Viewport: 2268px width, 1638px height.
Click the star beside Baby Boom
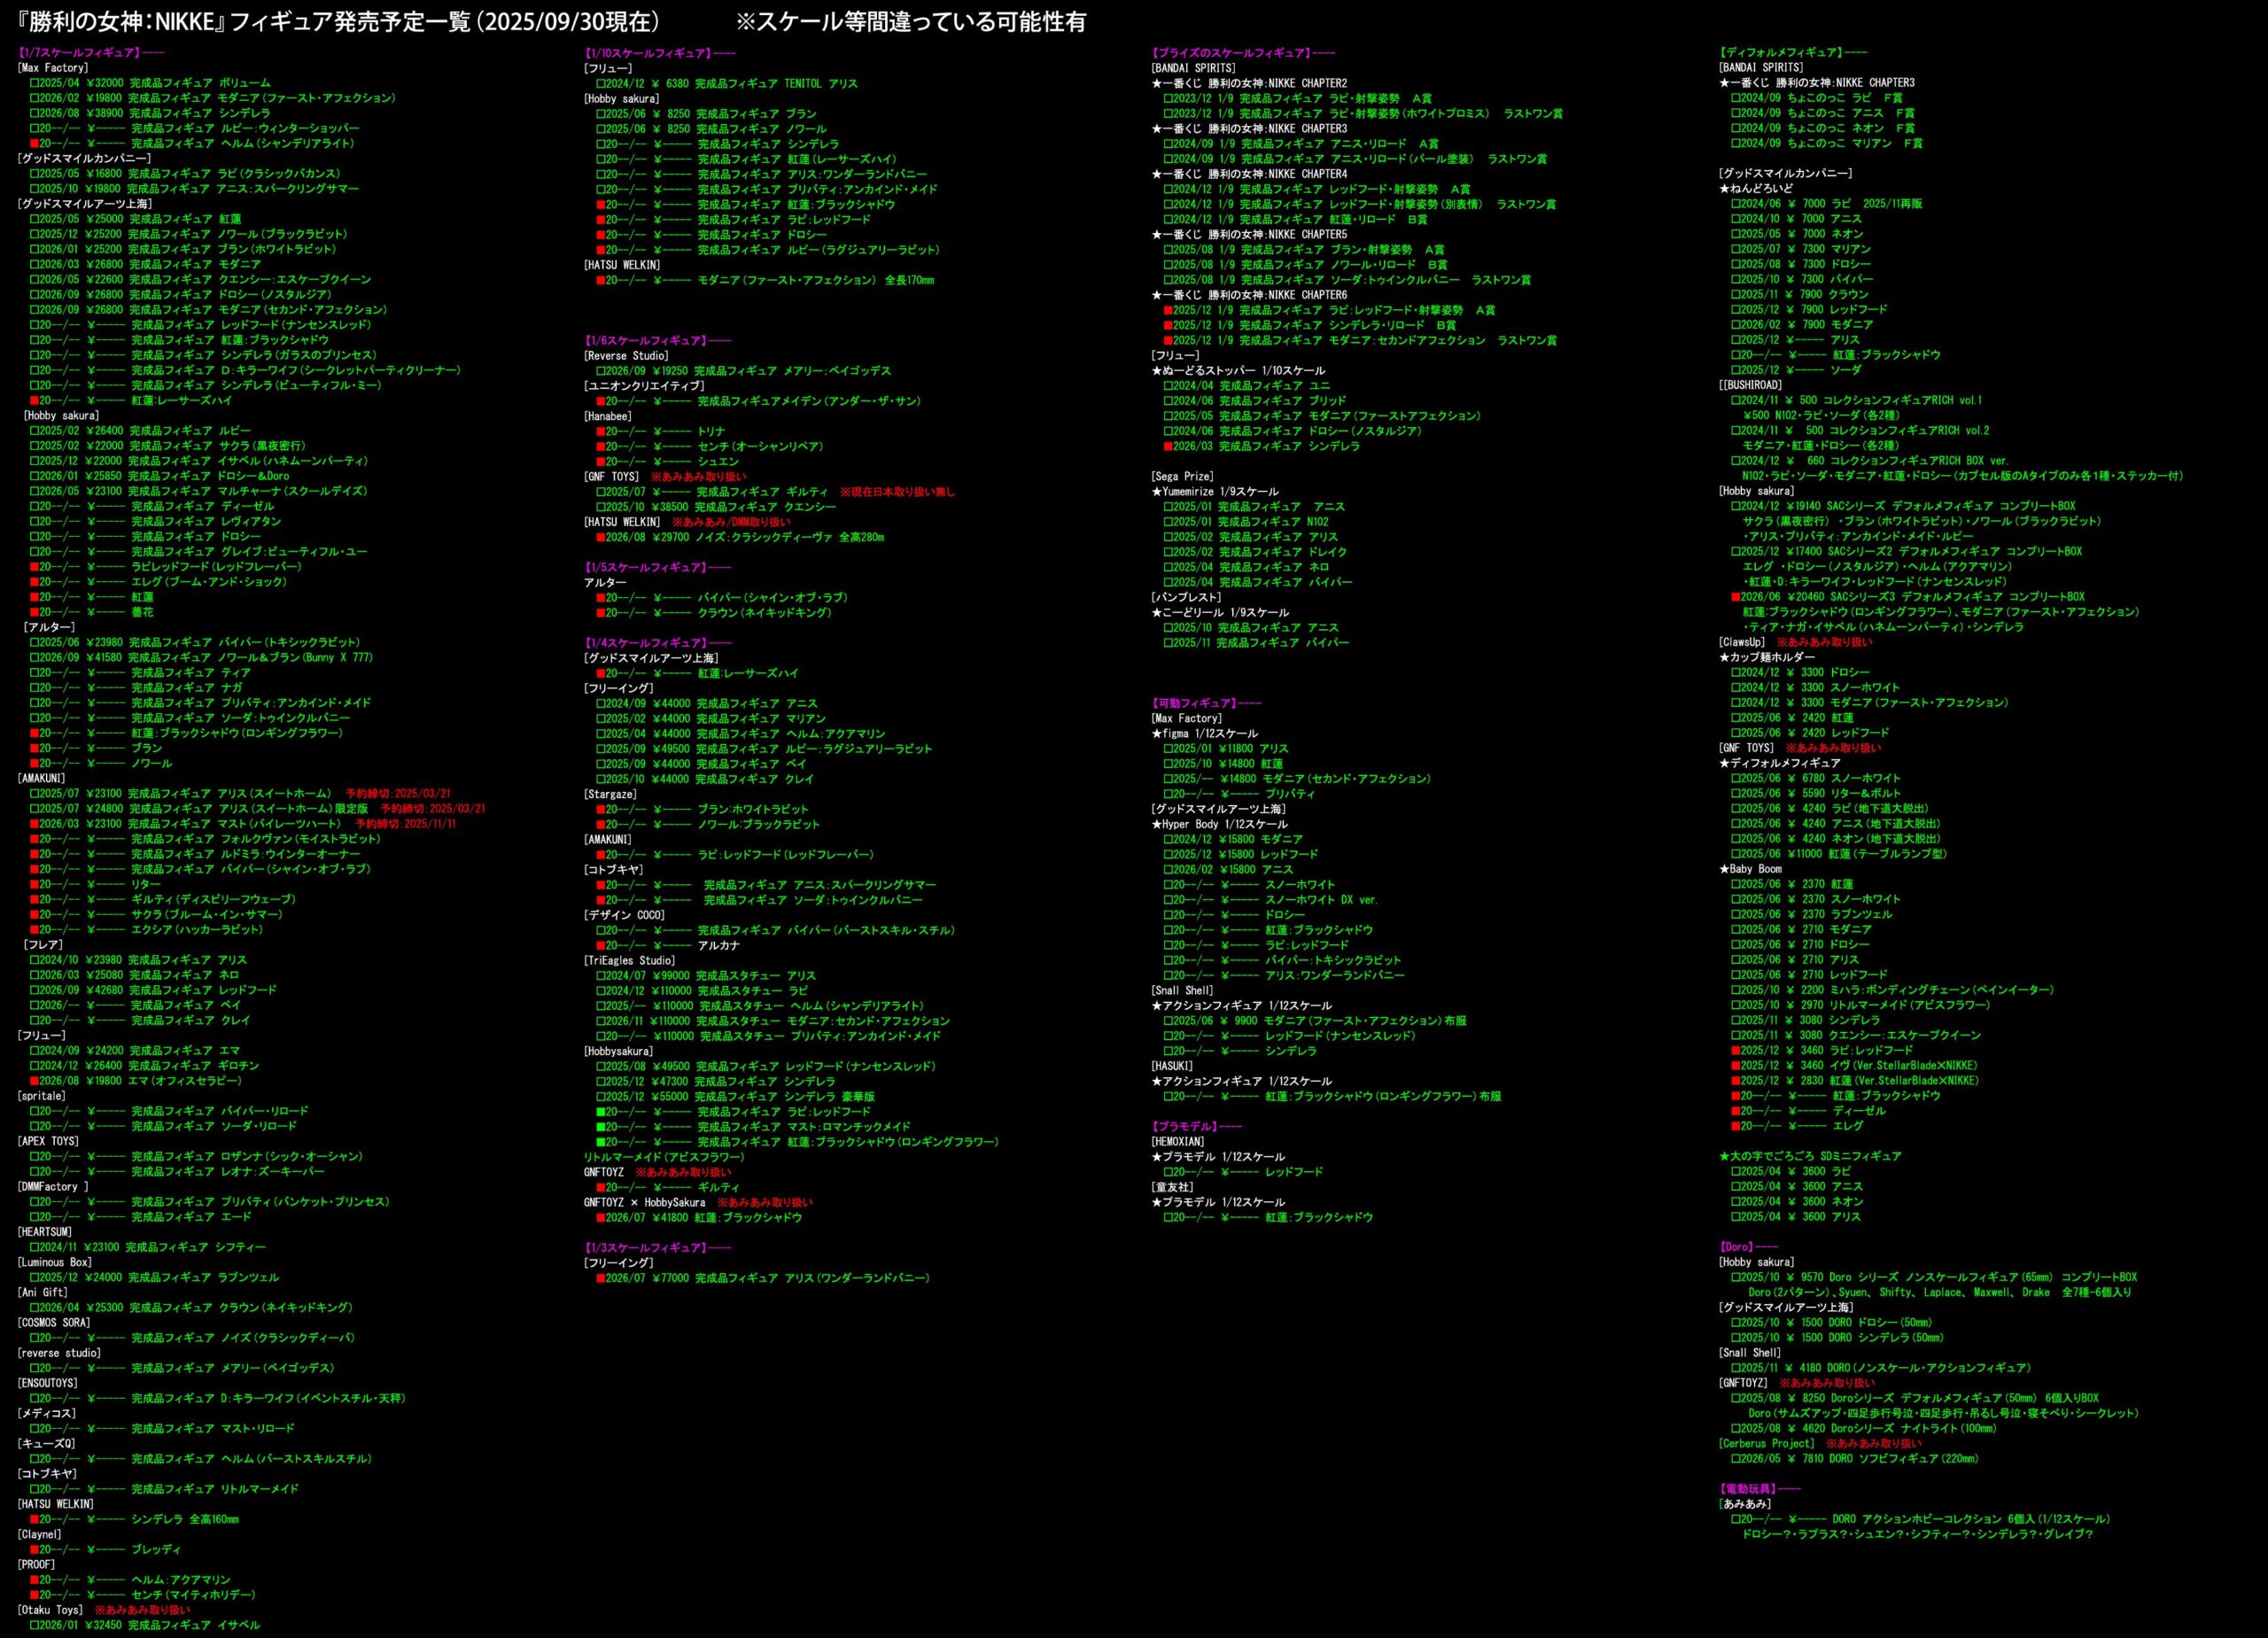click(1724, 869)
